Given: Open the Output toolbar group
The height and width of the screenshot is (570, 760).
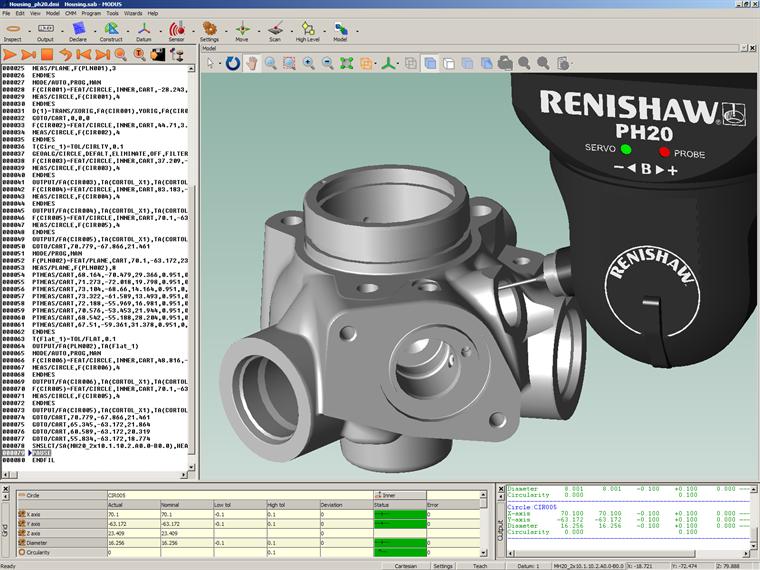Looking at the screenshot, I should [x=46, y=31].
